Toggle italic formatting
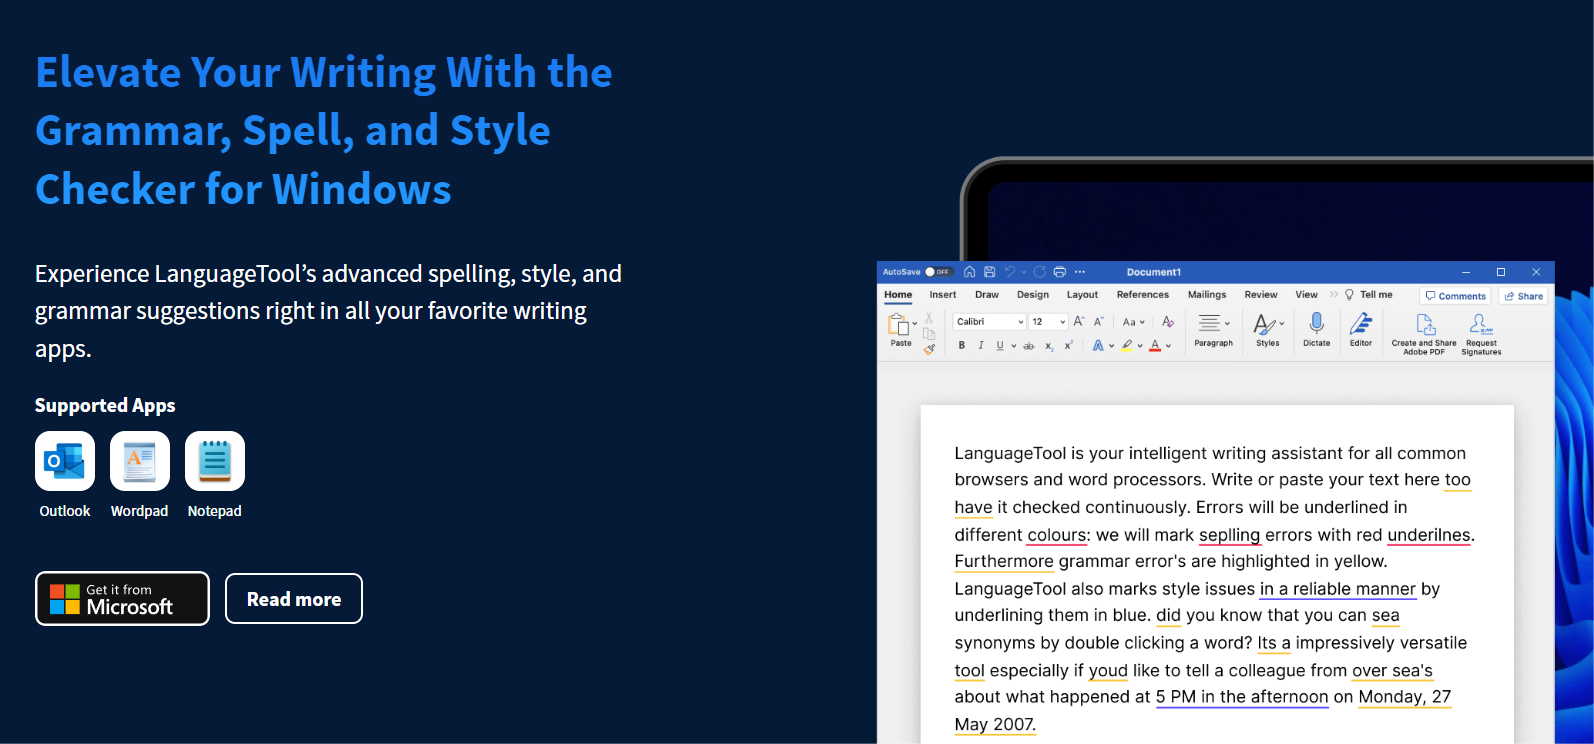Screen dimensions: 1594x744 pos(981,346)
